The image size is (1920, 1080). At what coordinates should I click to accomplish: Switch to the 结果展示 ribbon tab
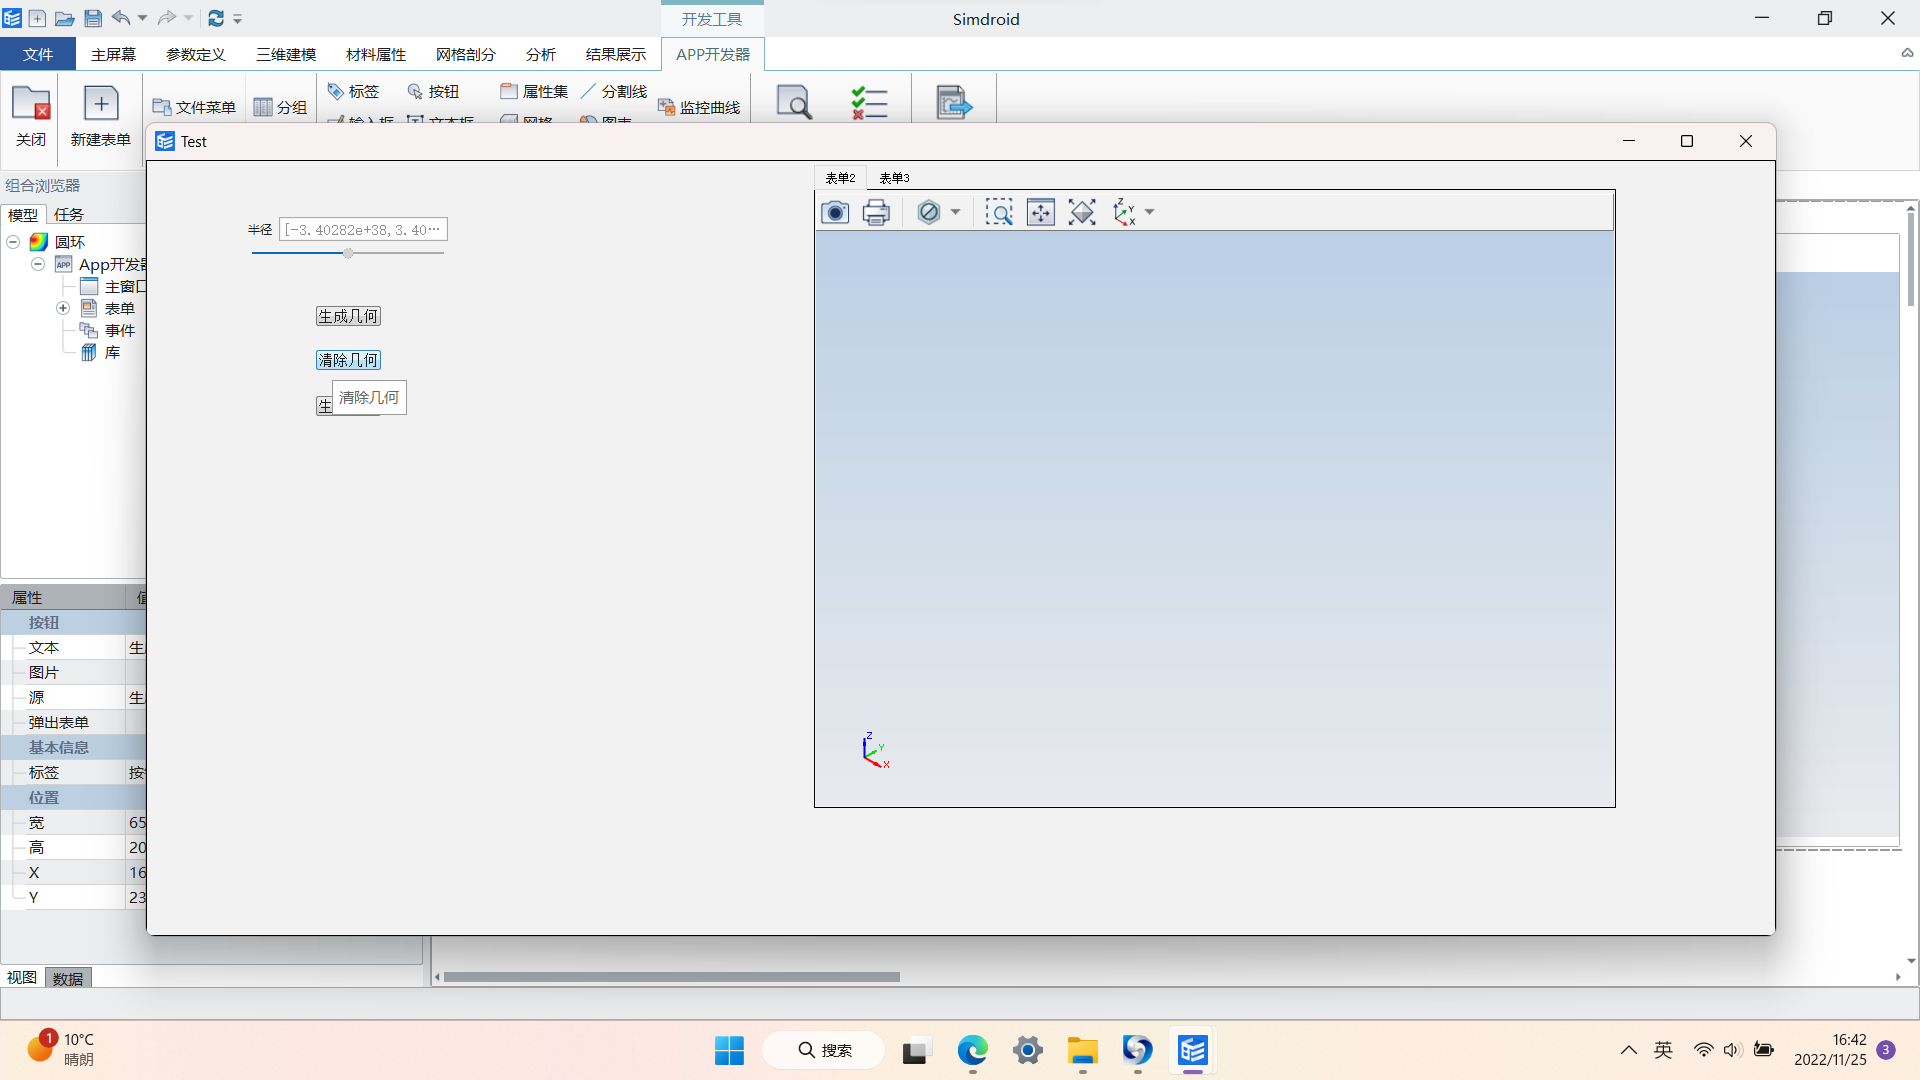click(x=616, y=54)
